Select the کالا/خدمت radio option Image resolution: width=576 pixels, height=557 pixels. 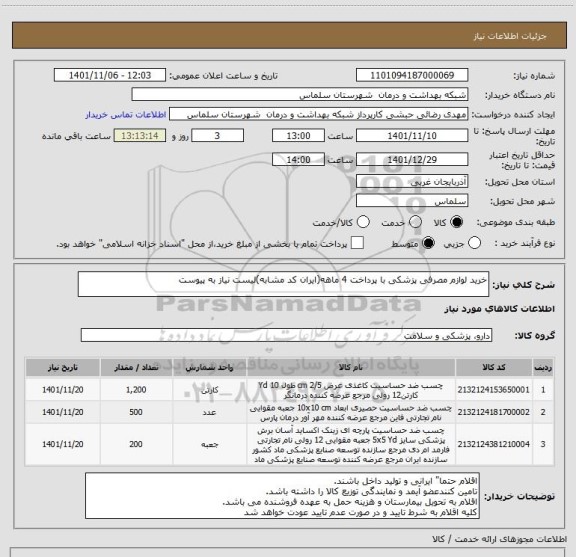tap(363, 222)
